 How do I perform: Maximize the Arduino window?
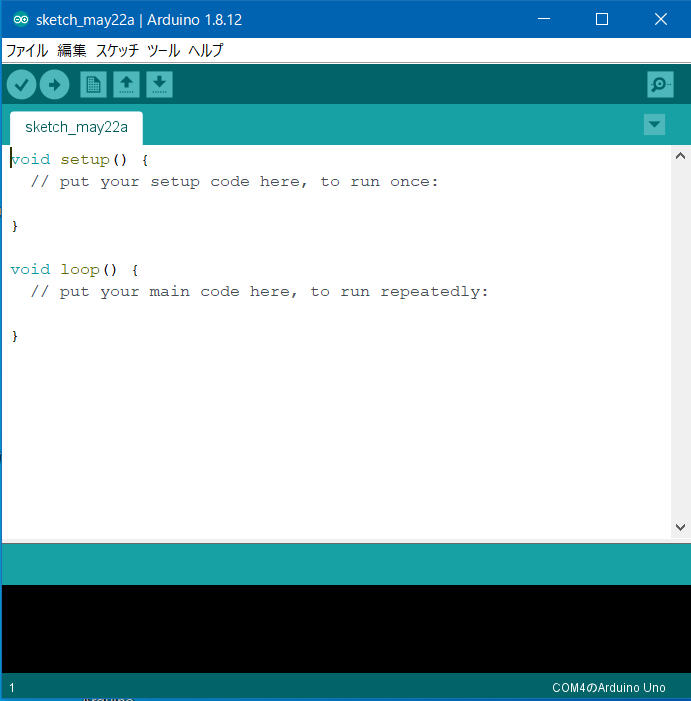602,19
